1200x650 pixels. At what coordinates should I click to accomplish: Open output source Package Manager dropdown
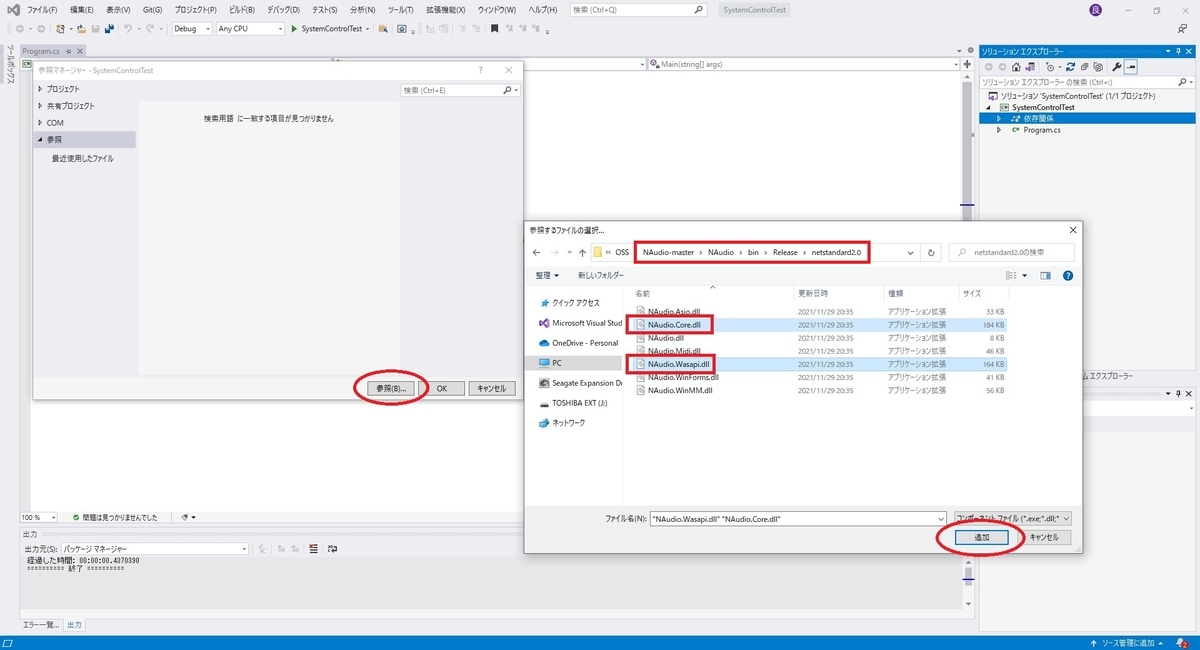154,549
